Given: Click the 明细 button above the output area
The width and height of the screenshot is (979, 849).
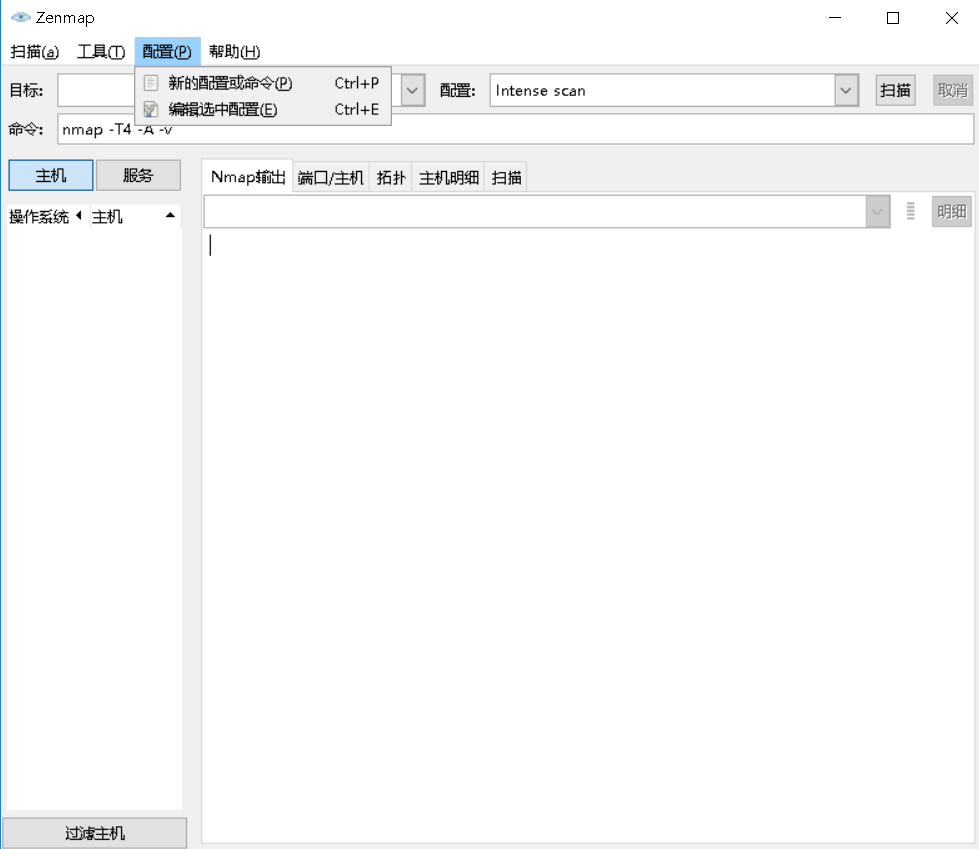Looking at the screenshot, I should point(950,211).
